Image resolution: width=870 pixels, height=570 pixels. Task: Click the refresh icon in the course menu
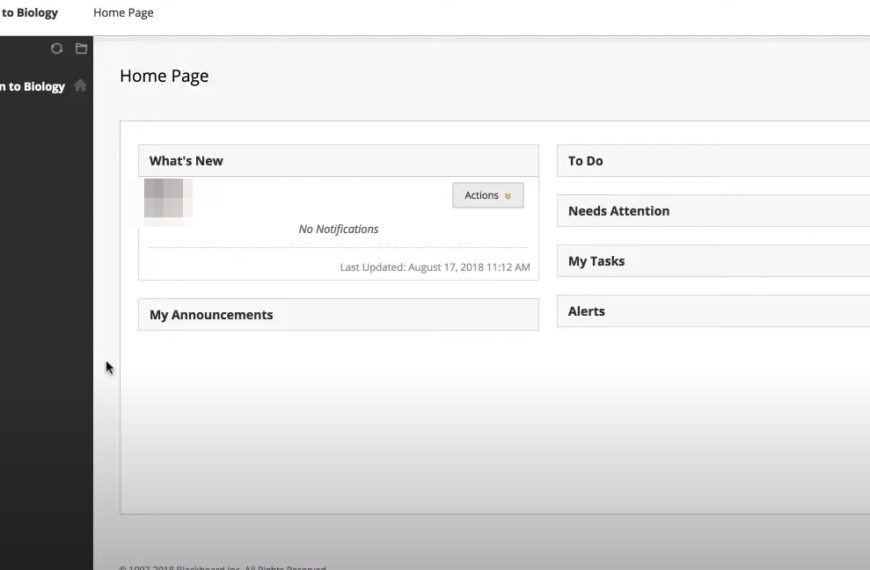(57, 49)
